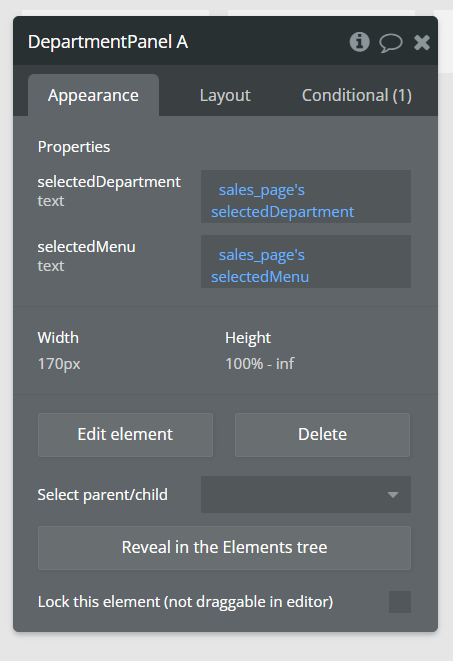Click the selectedMenu property label
This screenshot has height=661, width=453.
(86, 247)
